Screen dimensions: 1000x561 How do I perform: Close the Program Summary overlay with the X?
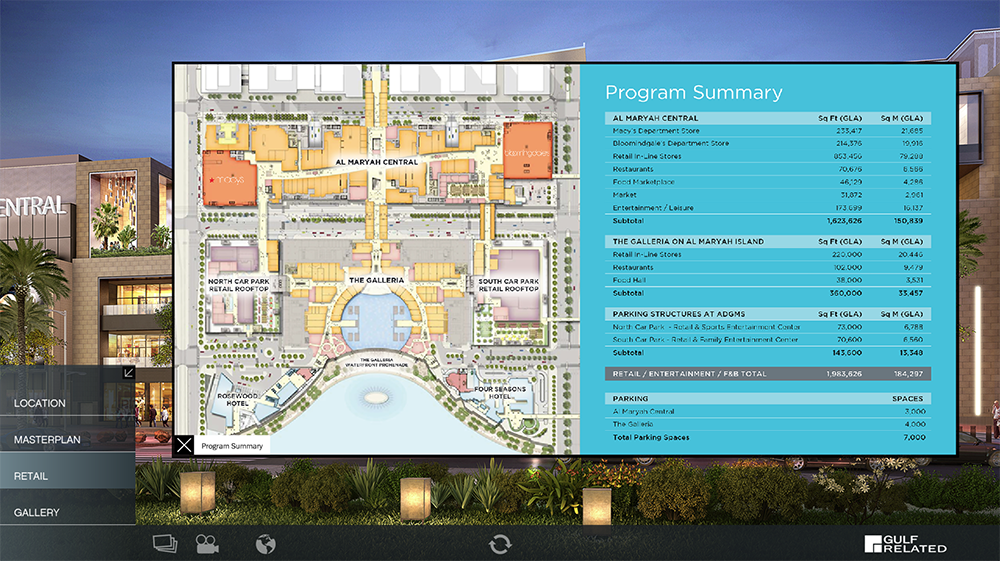(184, 444)
